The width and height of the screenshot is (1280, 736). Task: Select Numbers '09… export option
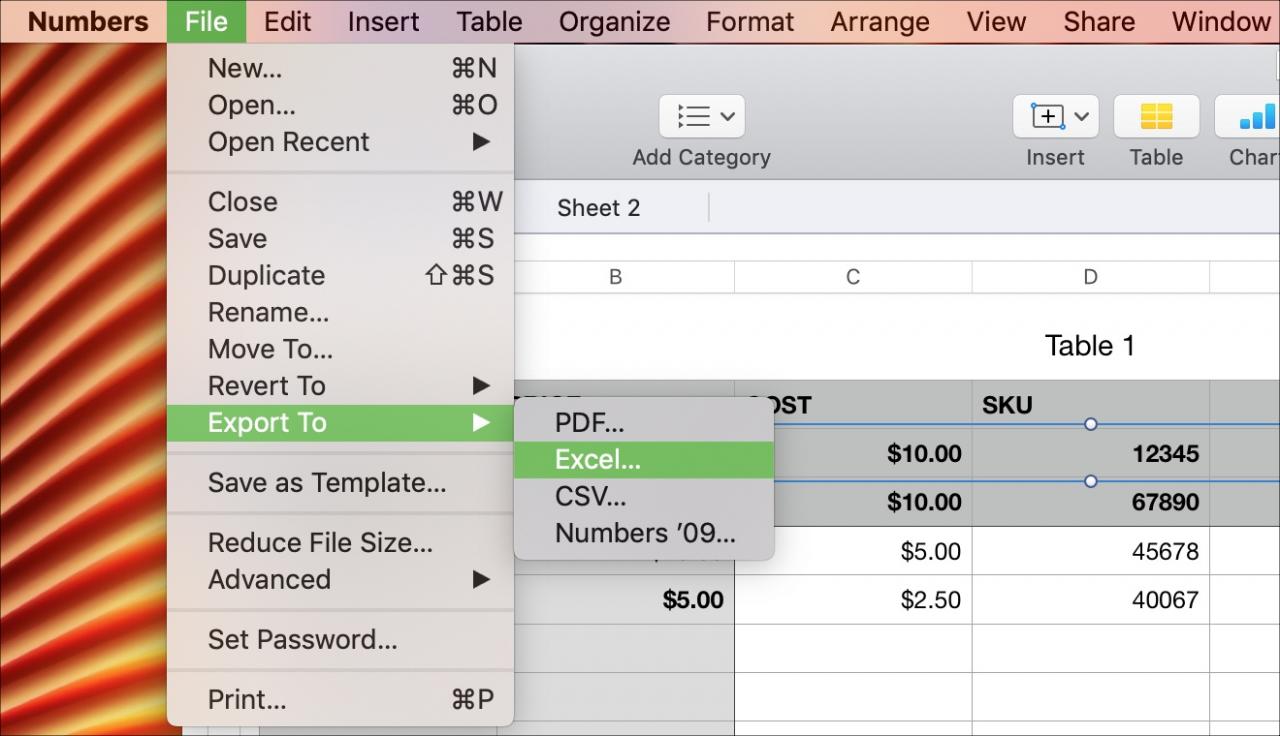click(644, 533)
